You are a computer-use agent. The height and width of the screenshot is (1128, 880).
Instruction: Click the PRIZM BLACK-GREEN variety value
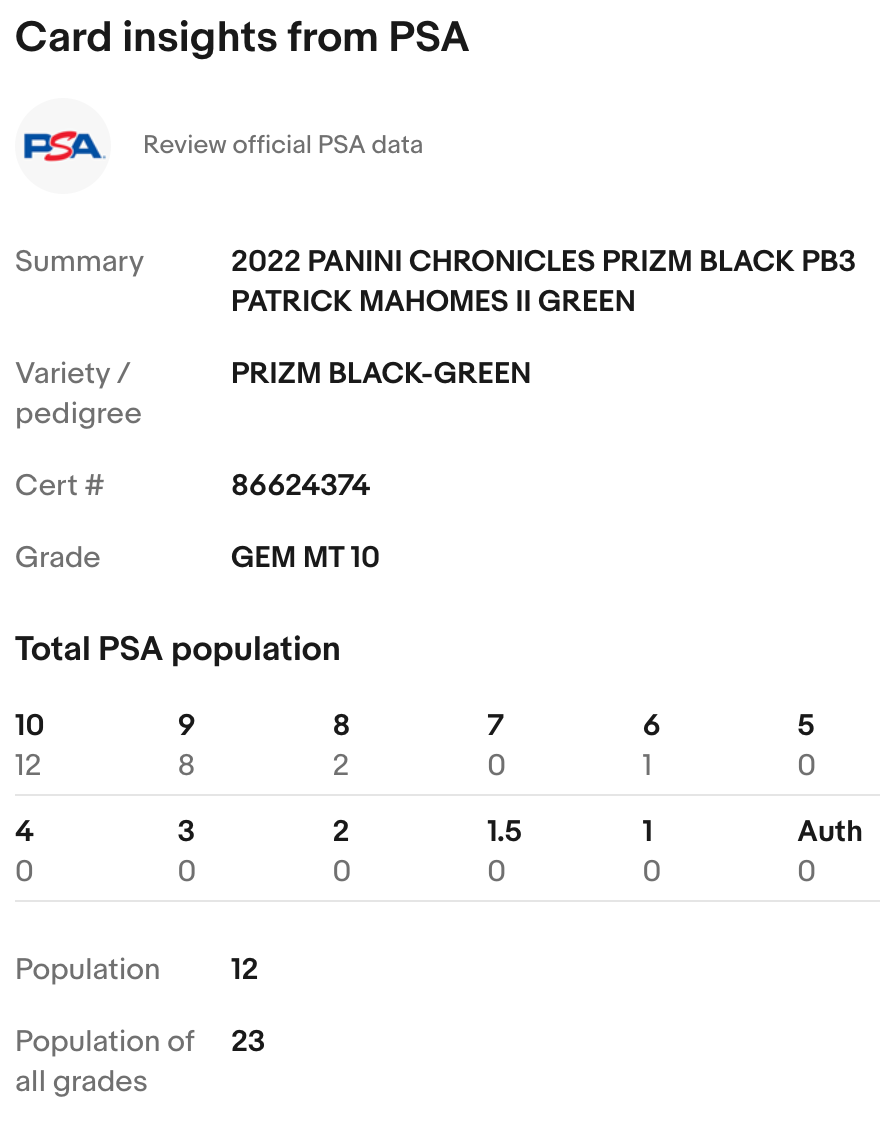point(381,373)
